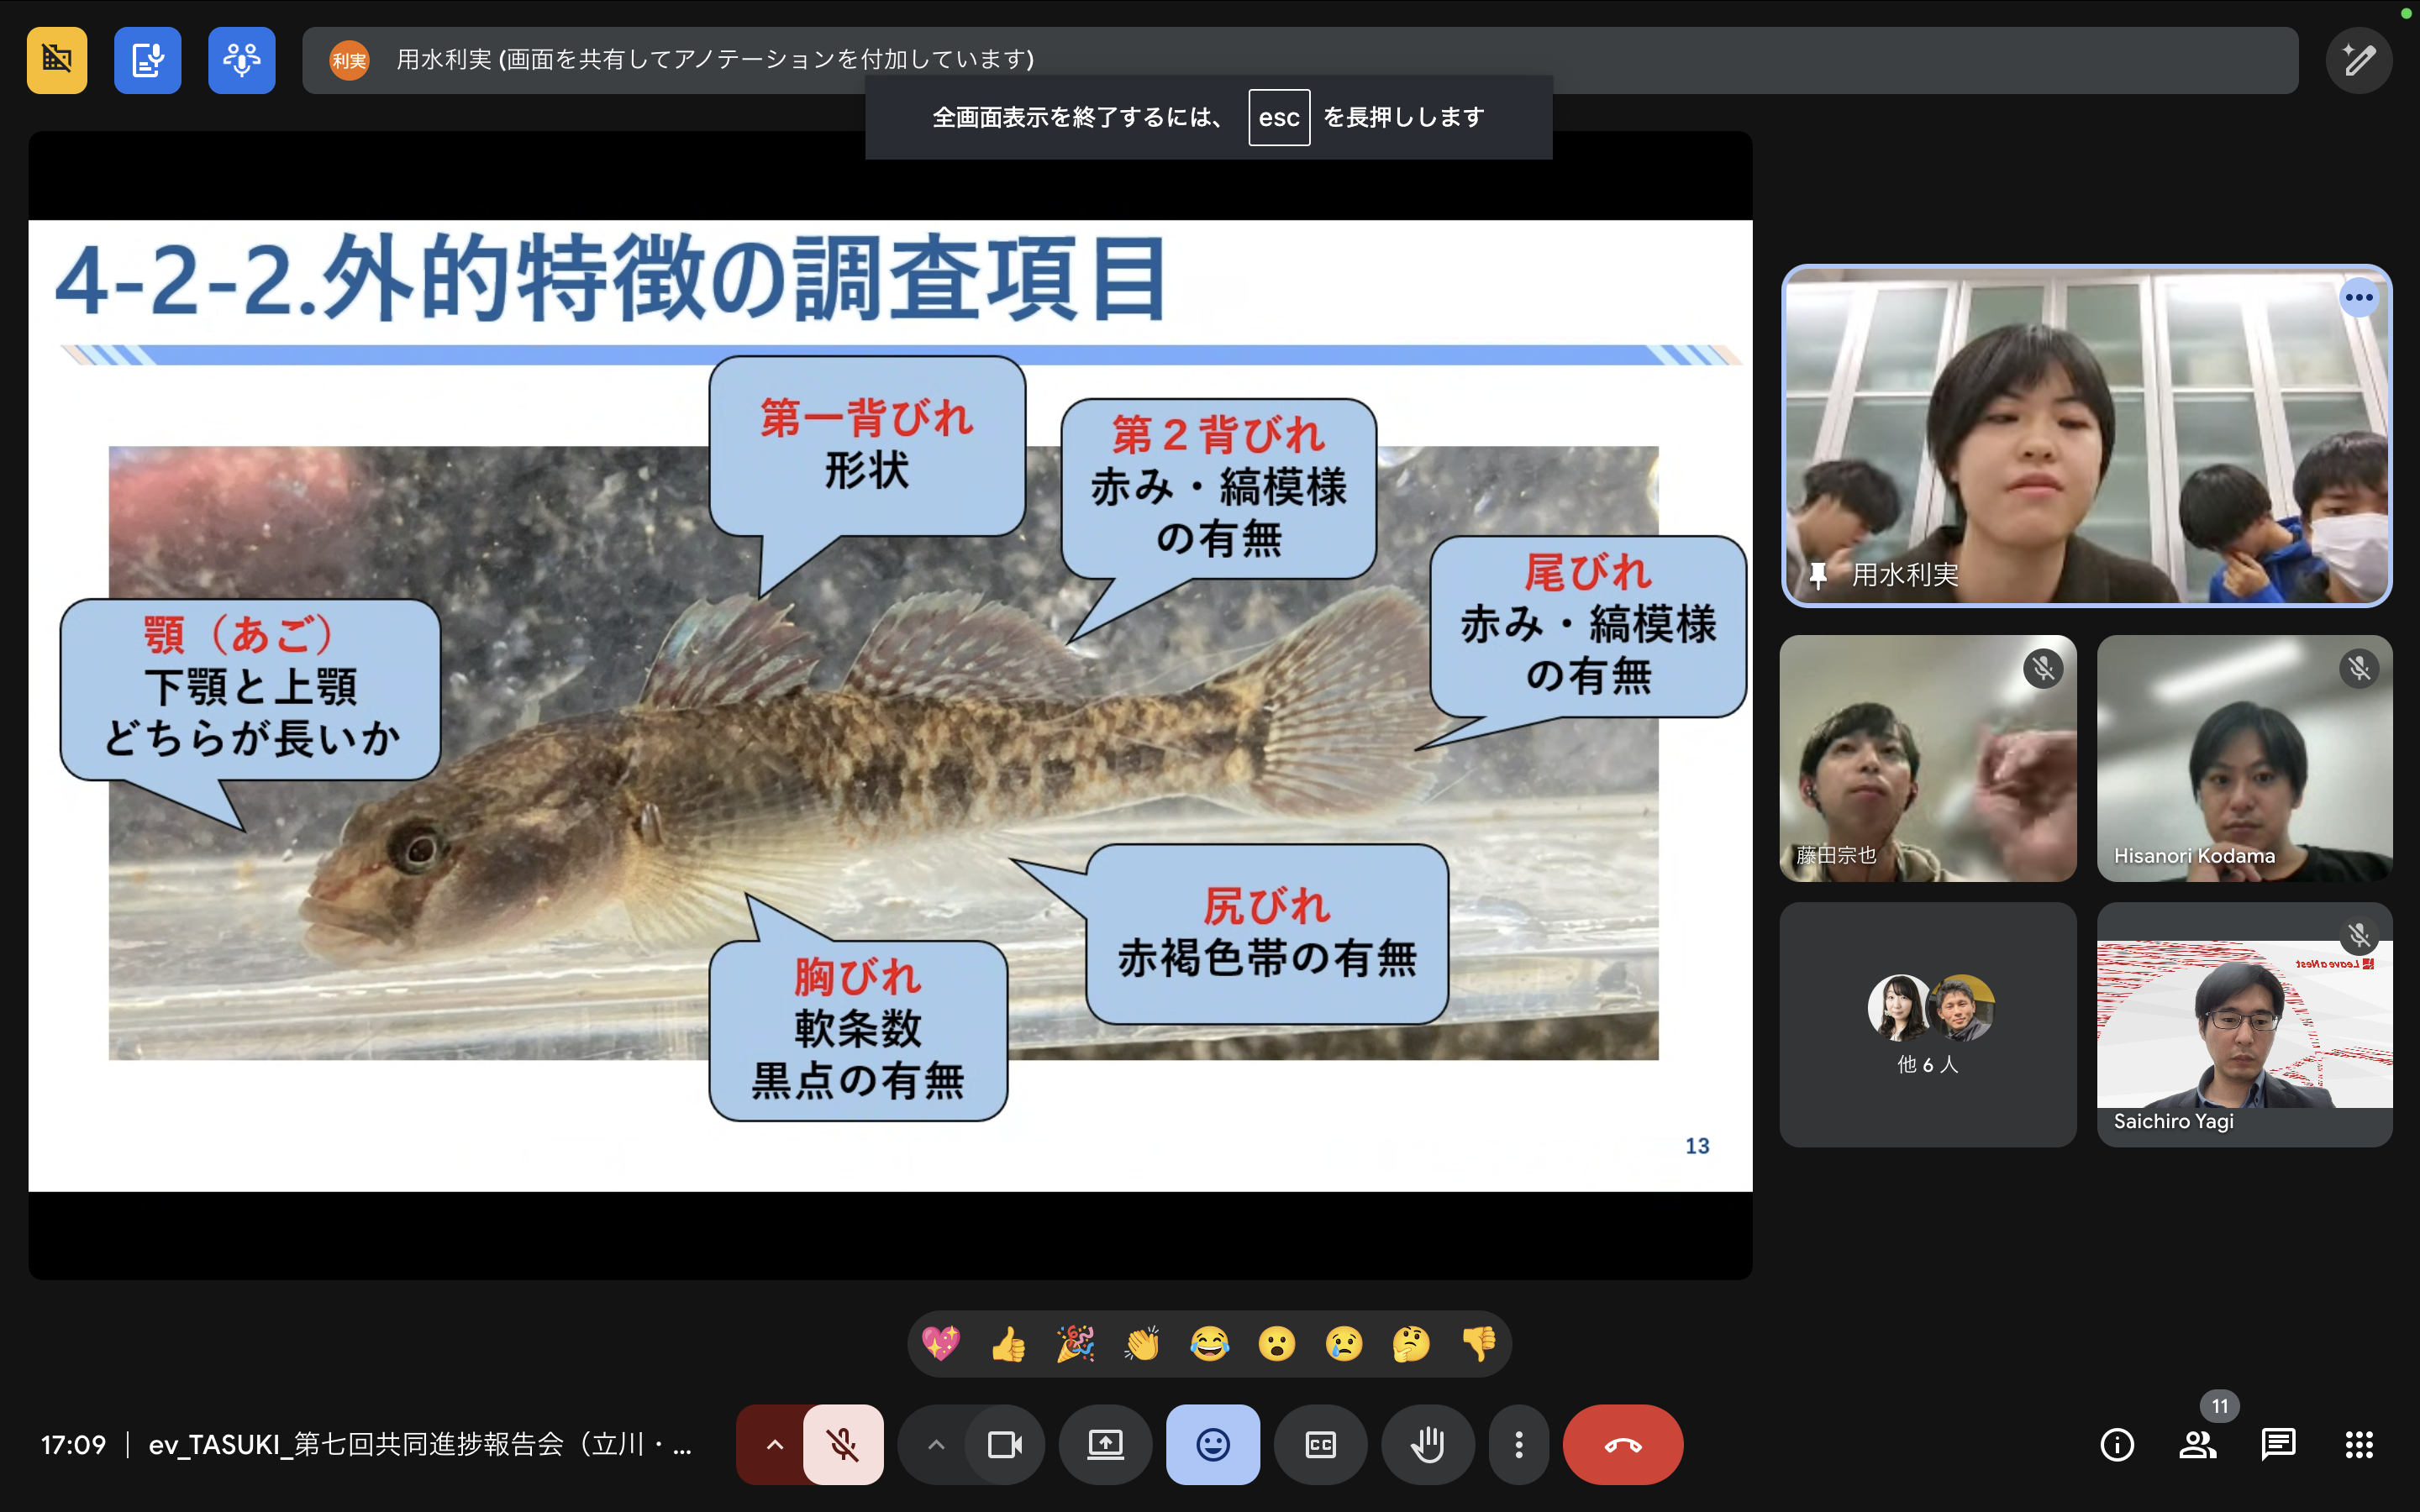This screenshot has width=2420, height=1512.
Task: Unmute the microphone
Action: [x=843, y=1445]
